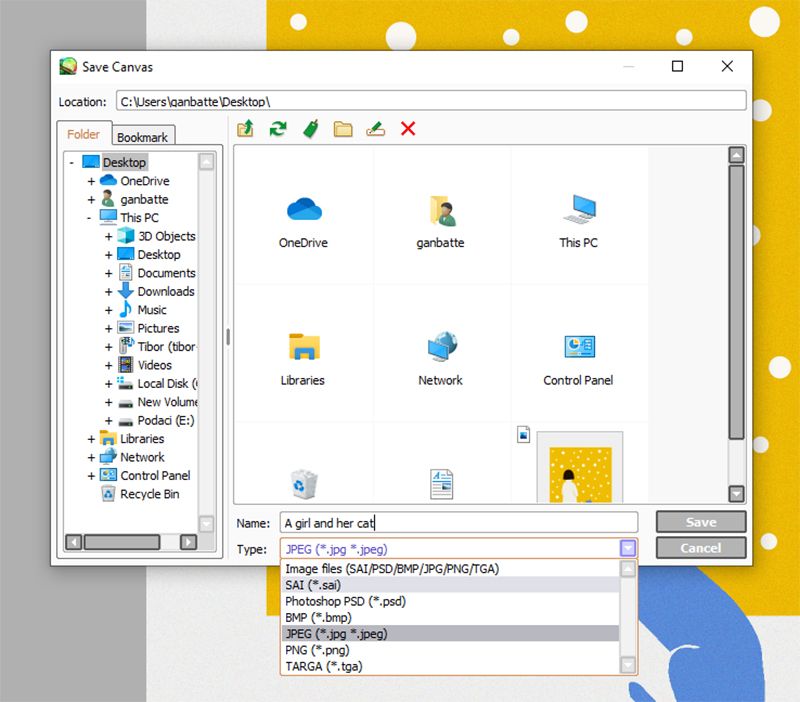Image resolution: width=800 pixels, height=702 pixels.
Task: Choose JPEG (*.jpg *.jpeg) in the list
Action: click(x=450, y=634)
